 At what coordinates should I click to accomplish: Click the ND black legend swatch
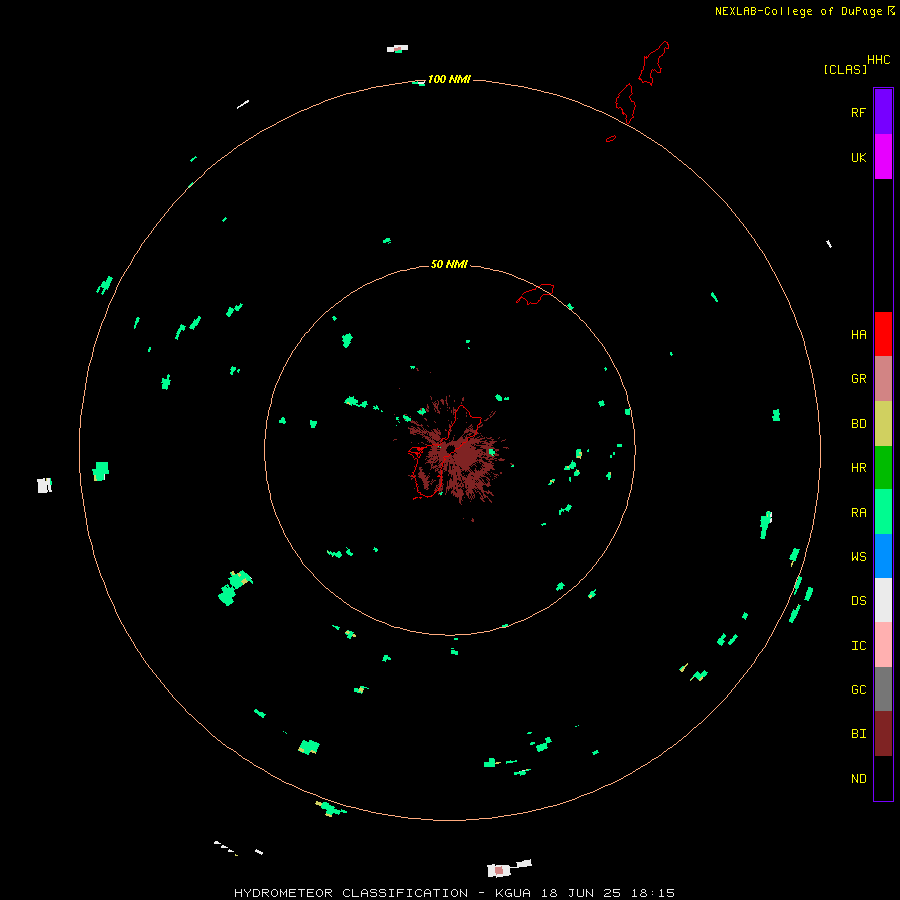883,778
